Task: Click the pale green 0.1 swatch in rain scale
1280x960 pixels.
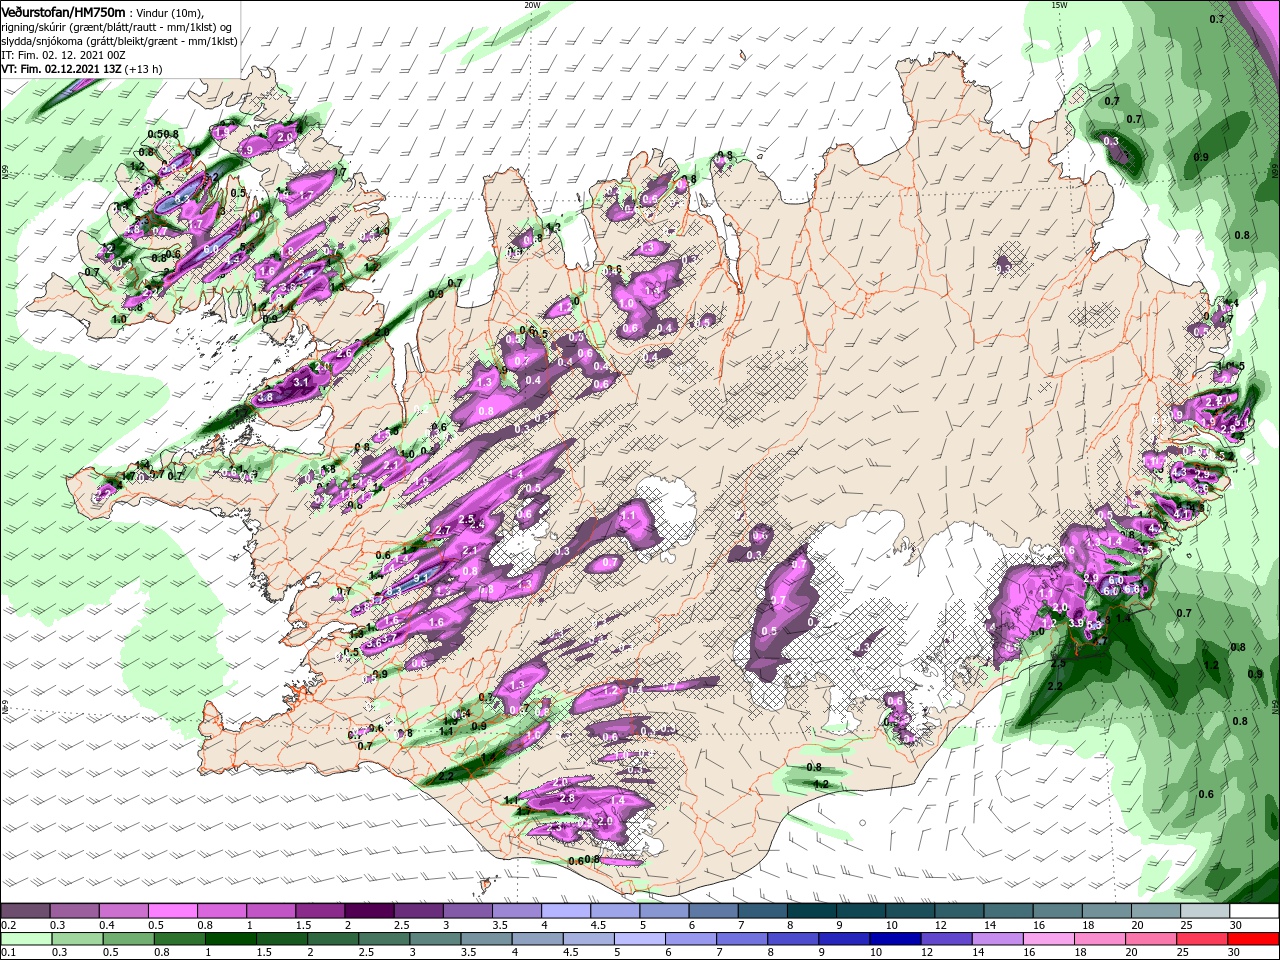Action: coord(27,939)
